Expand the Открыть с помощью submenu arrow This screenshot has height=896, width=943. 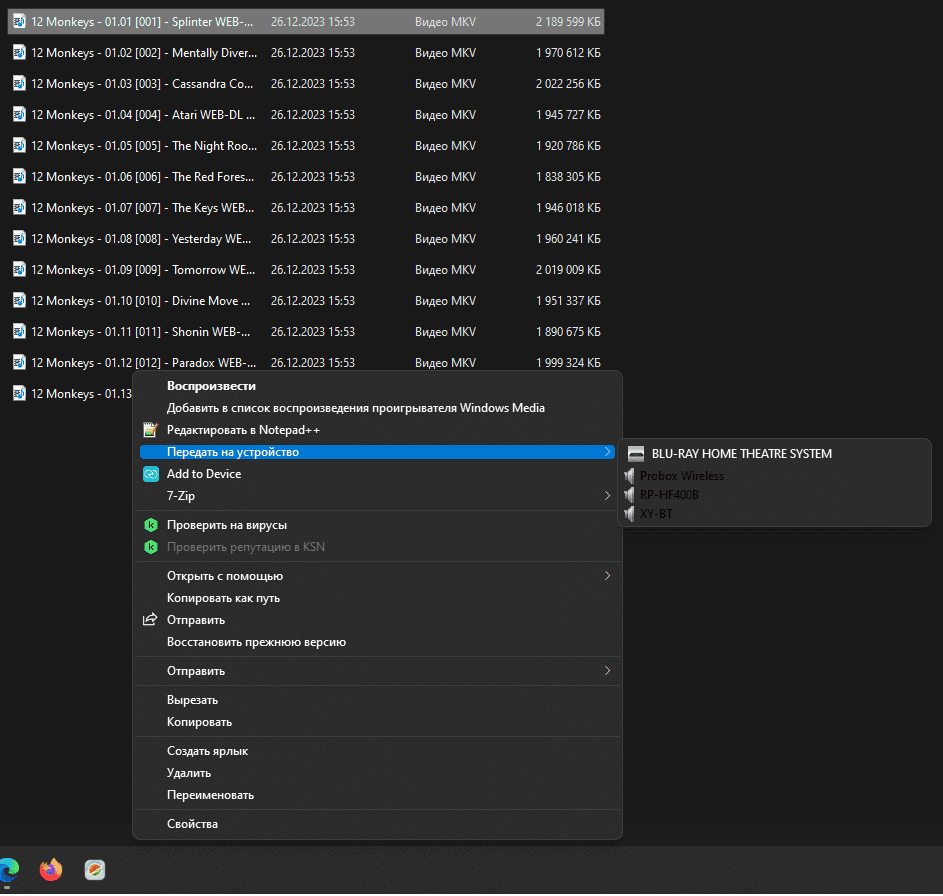pyautogui.click(x=607, y=576)
